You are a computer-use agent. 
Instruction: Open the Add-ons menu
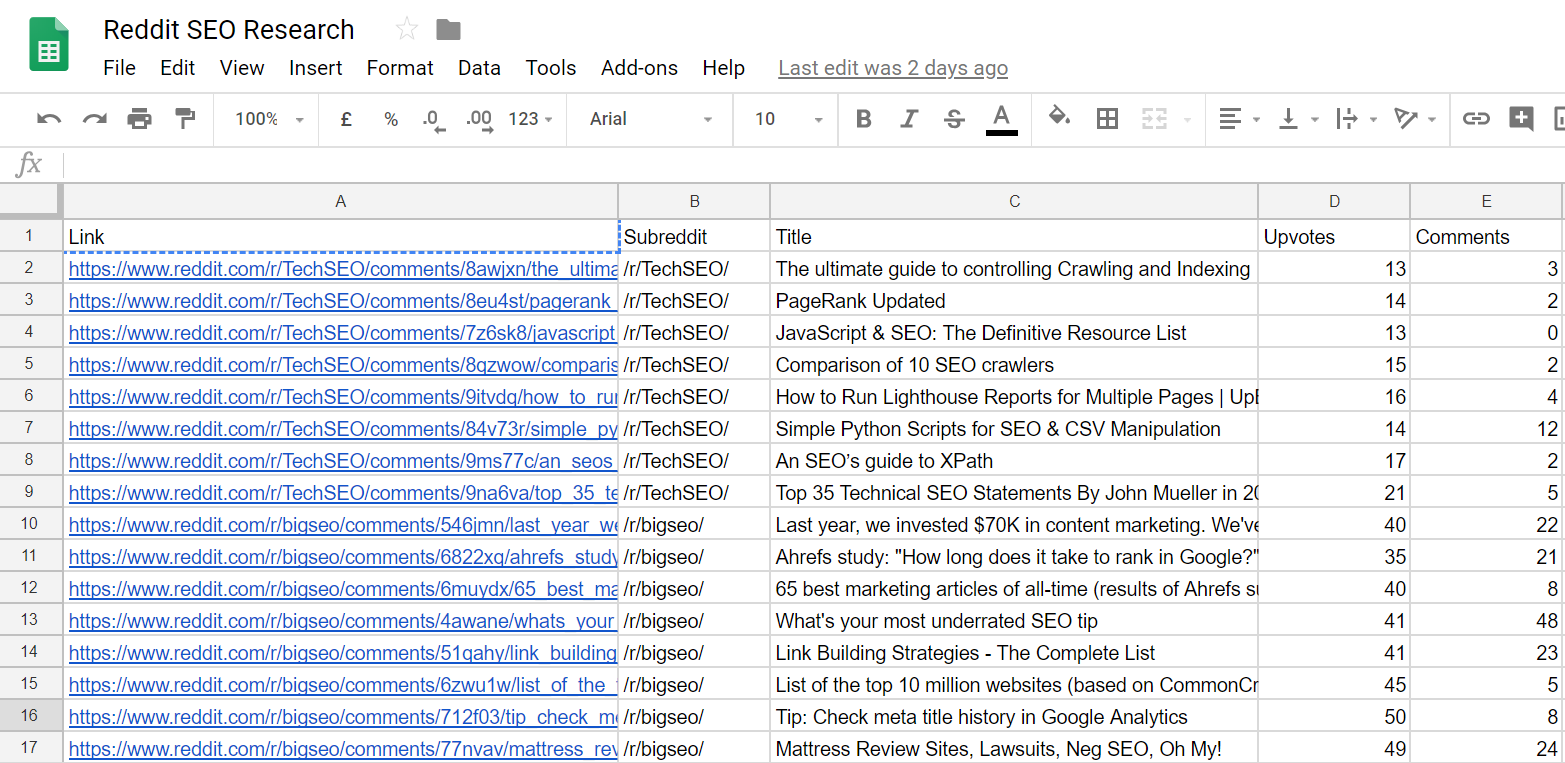click(x=639, y=68)
